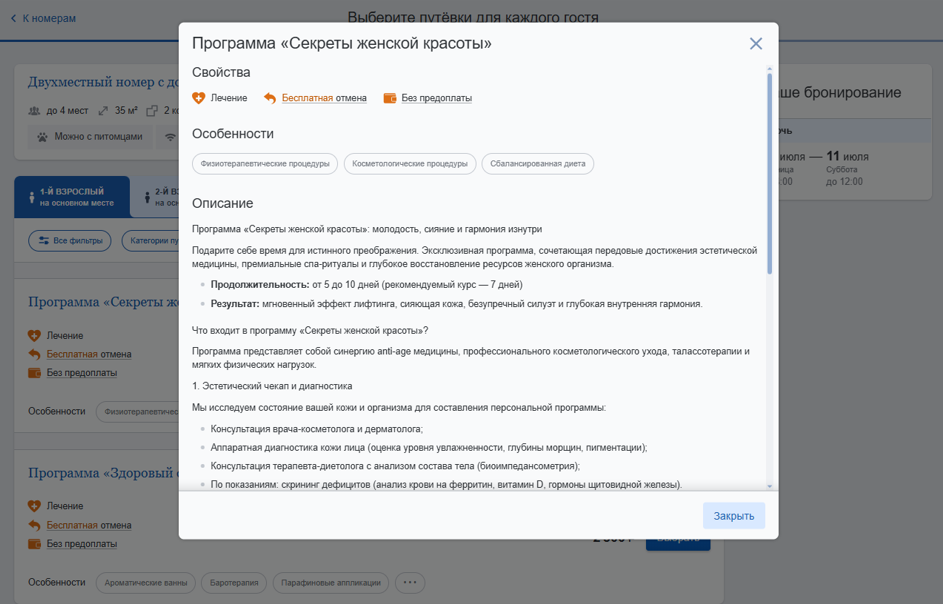Switch to 1-й взрослый tab
The height and width of the screenshot is (604, 943).
pyautogui.click(x=72, y=197)
